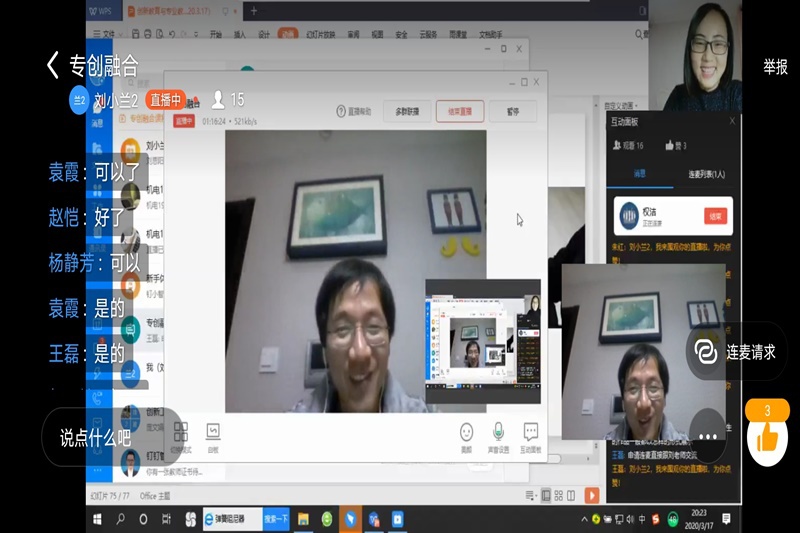Click the 搜索一下 taskbar search button
The image size is (800, 533).
276,519
